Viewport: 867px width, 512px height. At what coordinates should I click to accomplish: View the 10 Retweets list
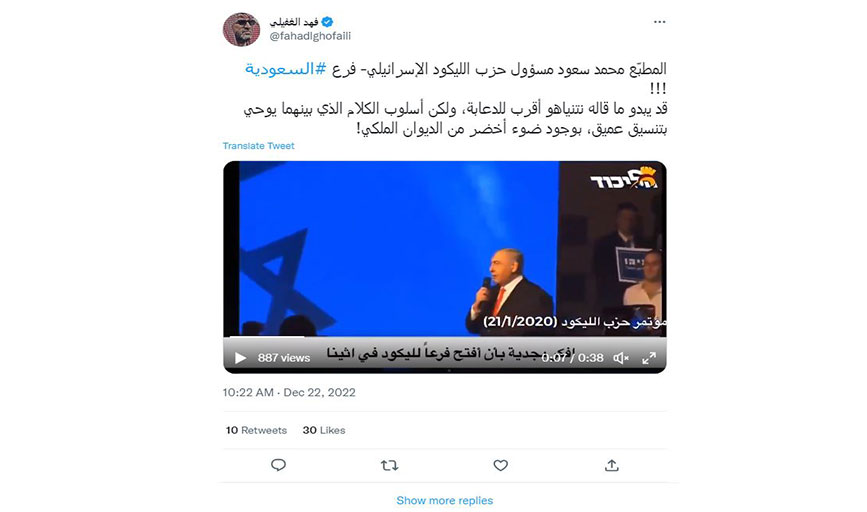point(256,430)
